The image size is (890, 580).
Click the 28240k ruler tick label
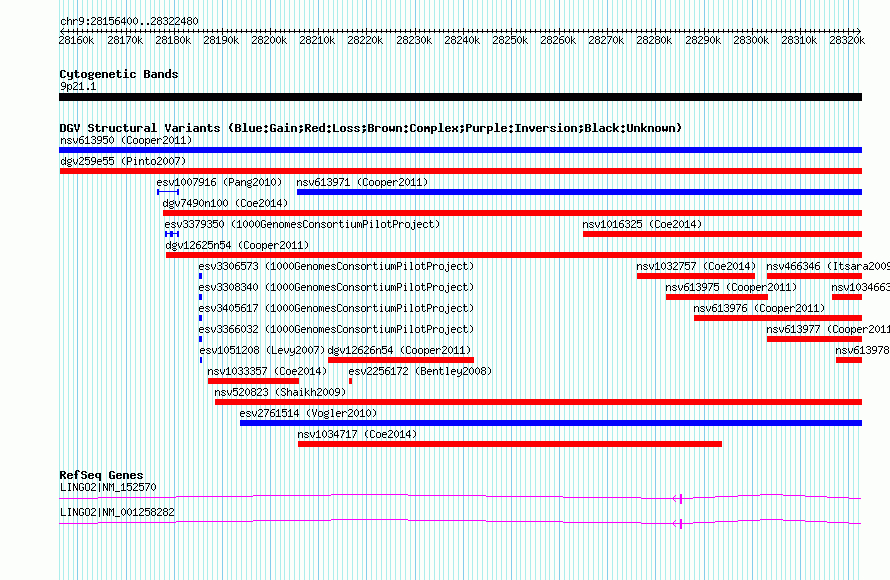coord(462,40)
